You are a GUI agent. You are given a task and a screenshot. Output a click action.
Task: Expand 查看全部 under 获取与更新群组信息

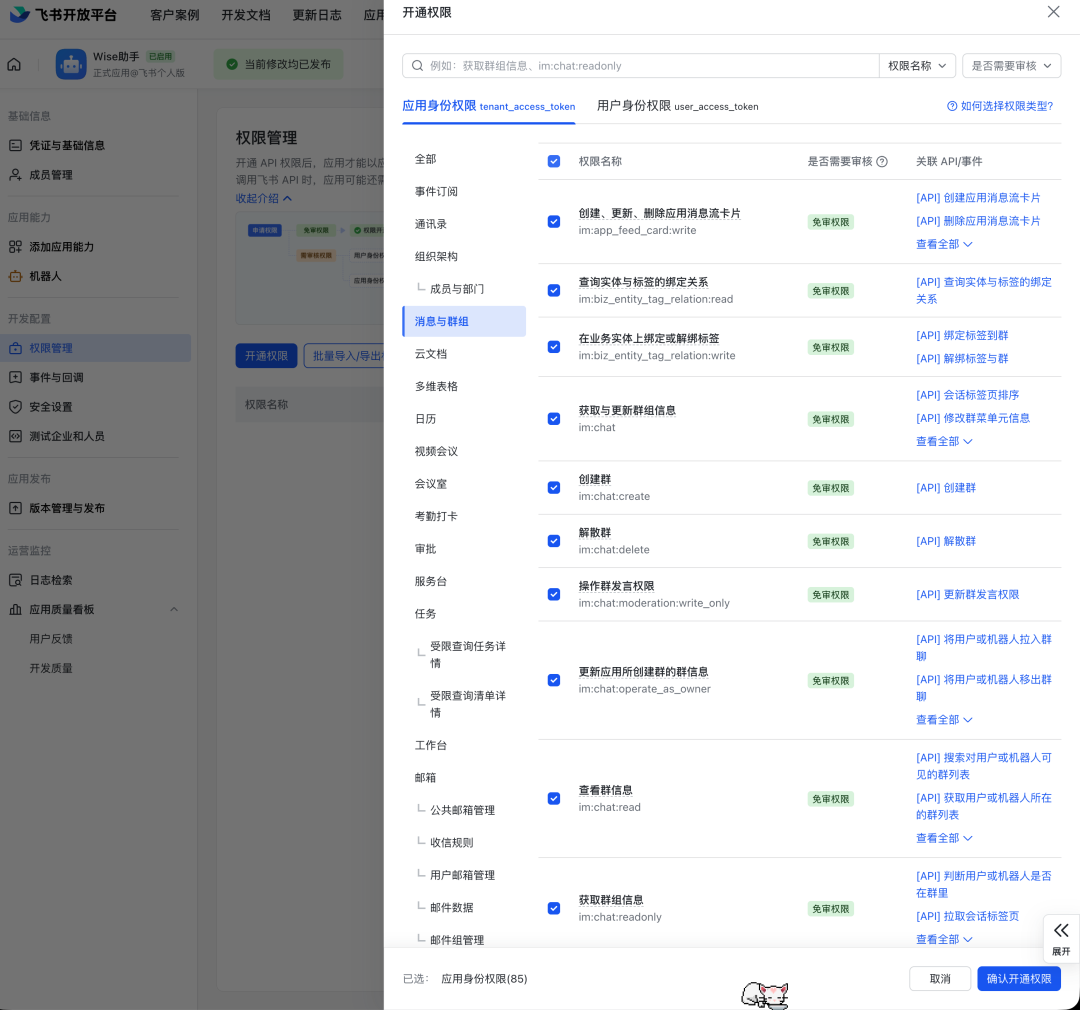944,441
